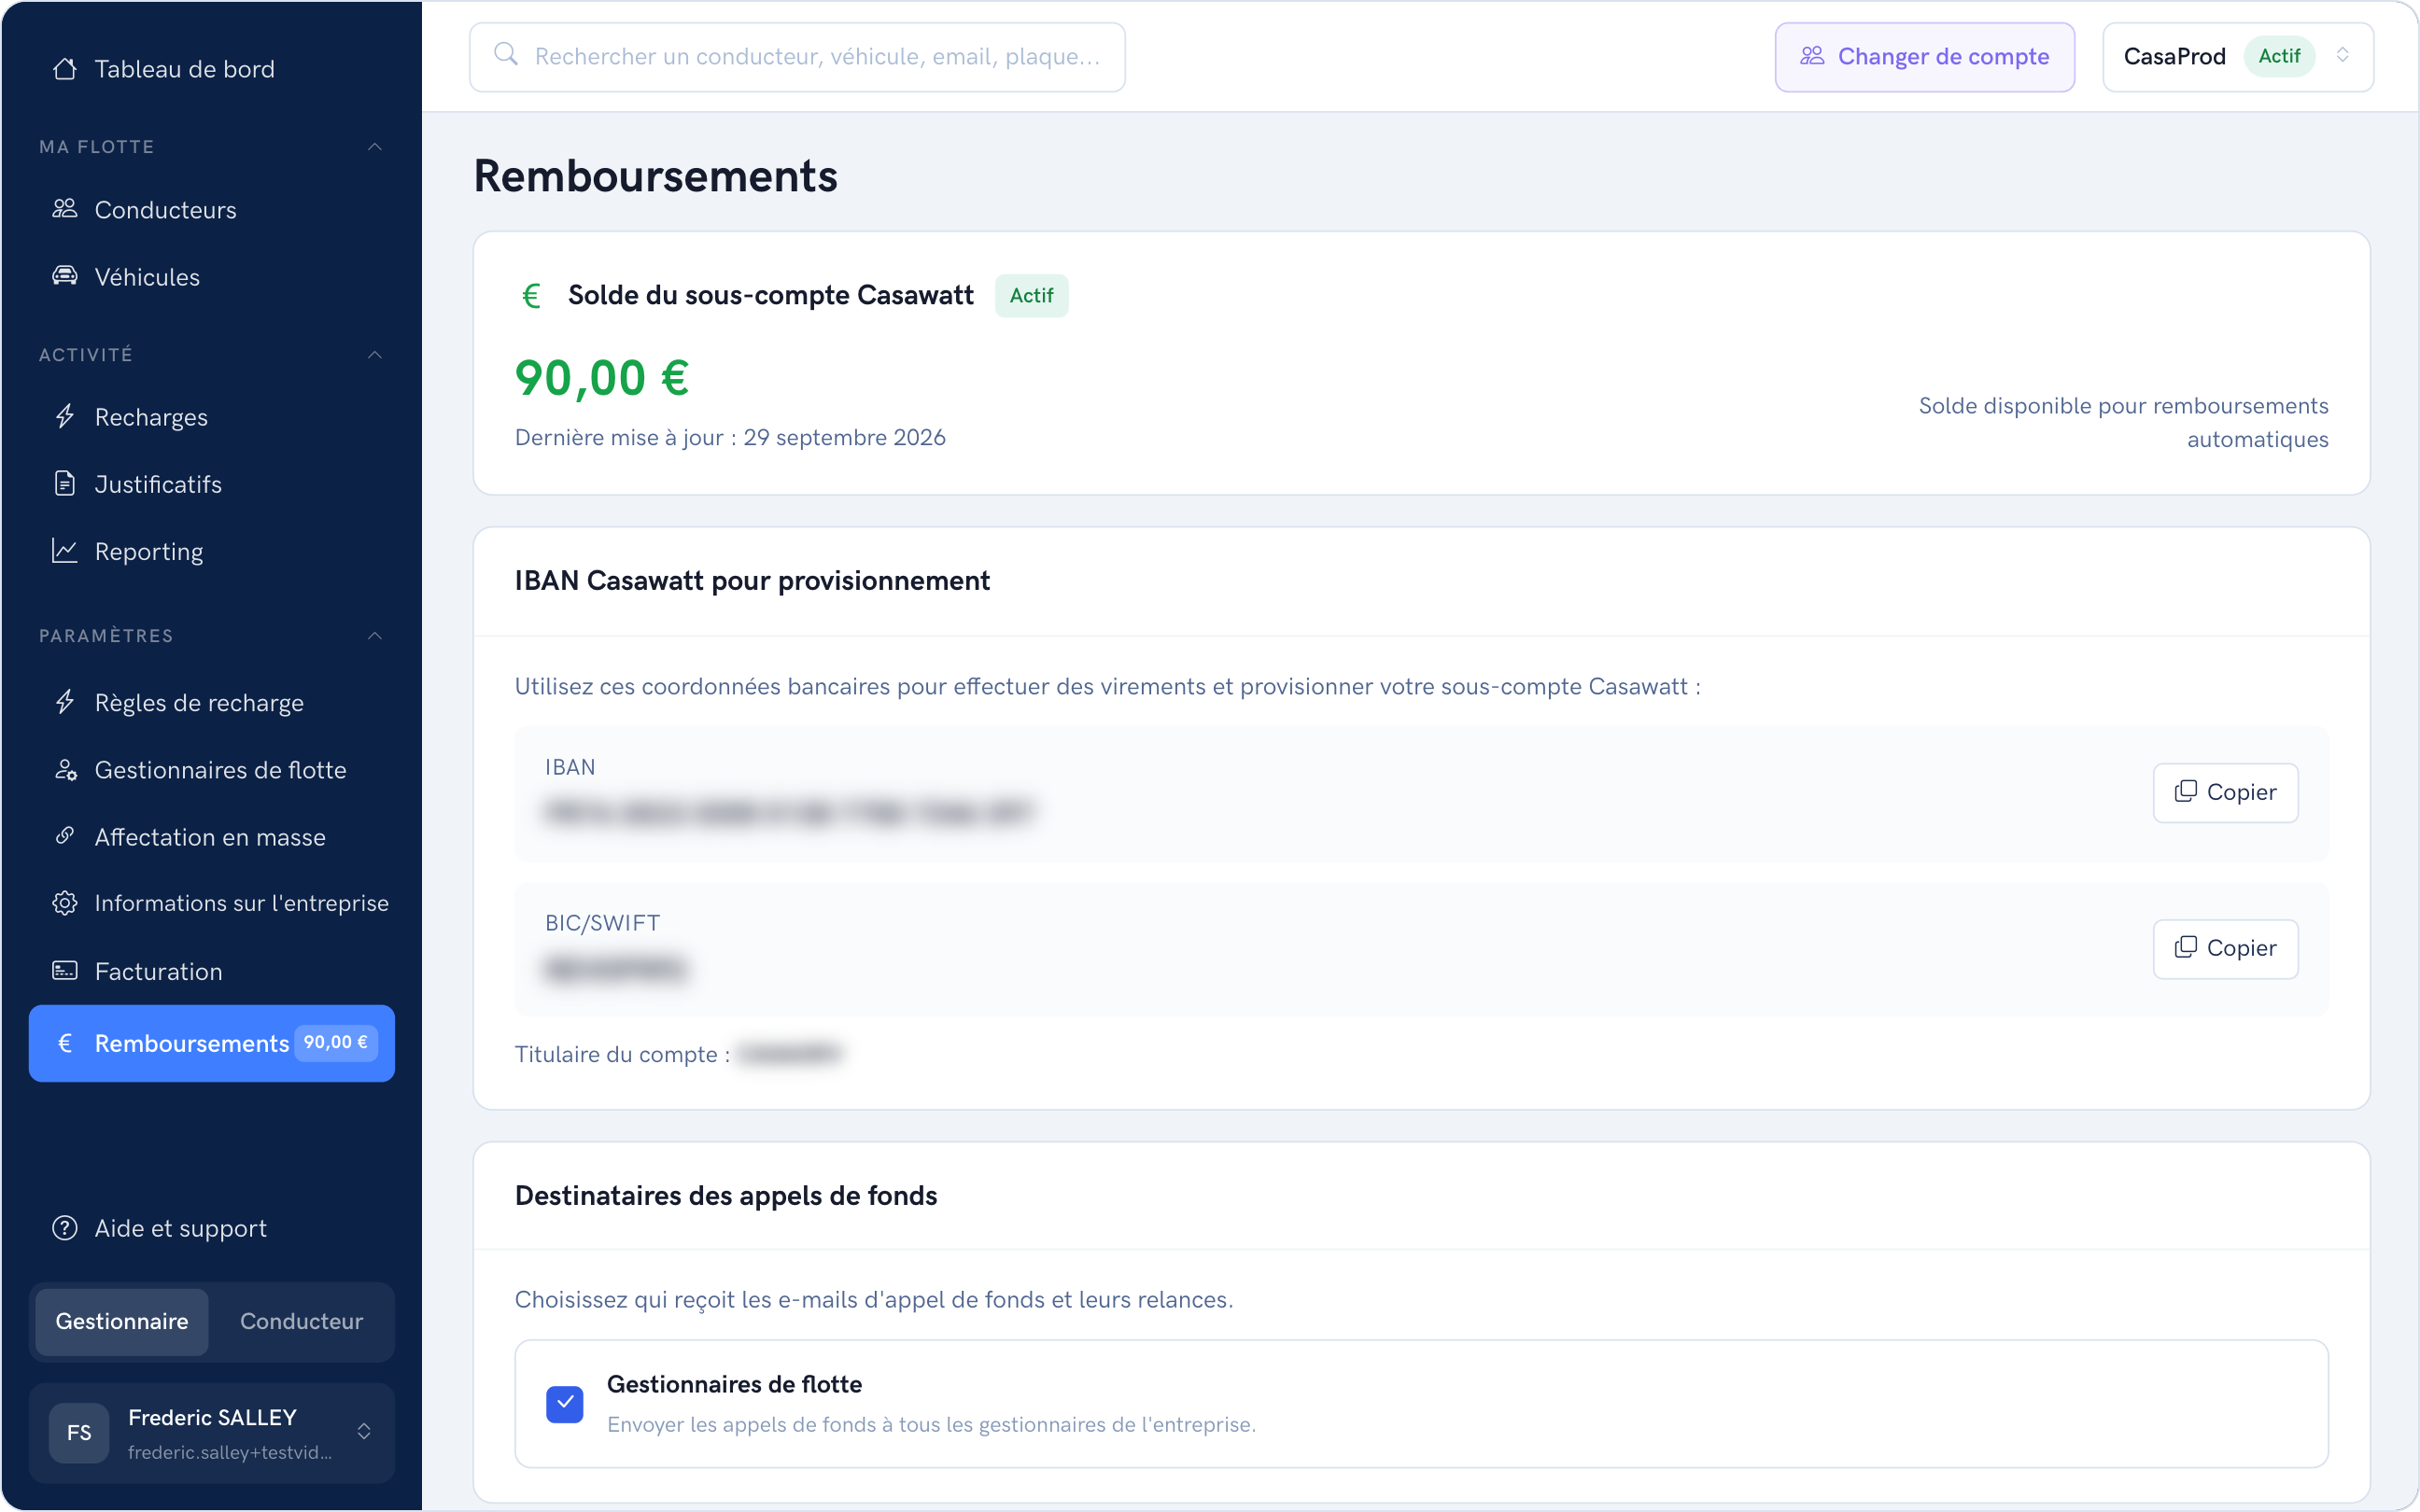Click Changer de compte button
The height and width of the screenshot is (1512, 2420).
click(1924, 57)
